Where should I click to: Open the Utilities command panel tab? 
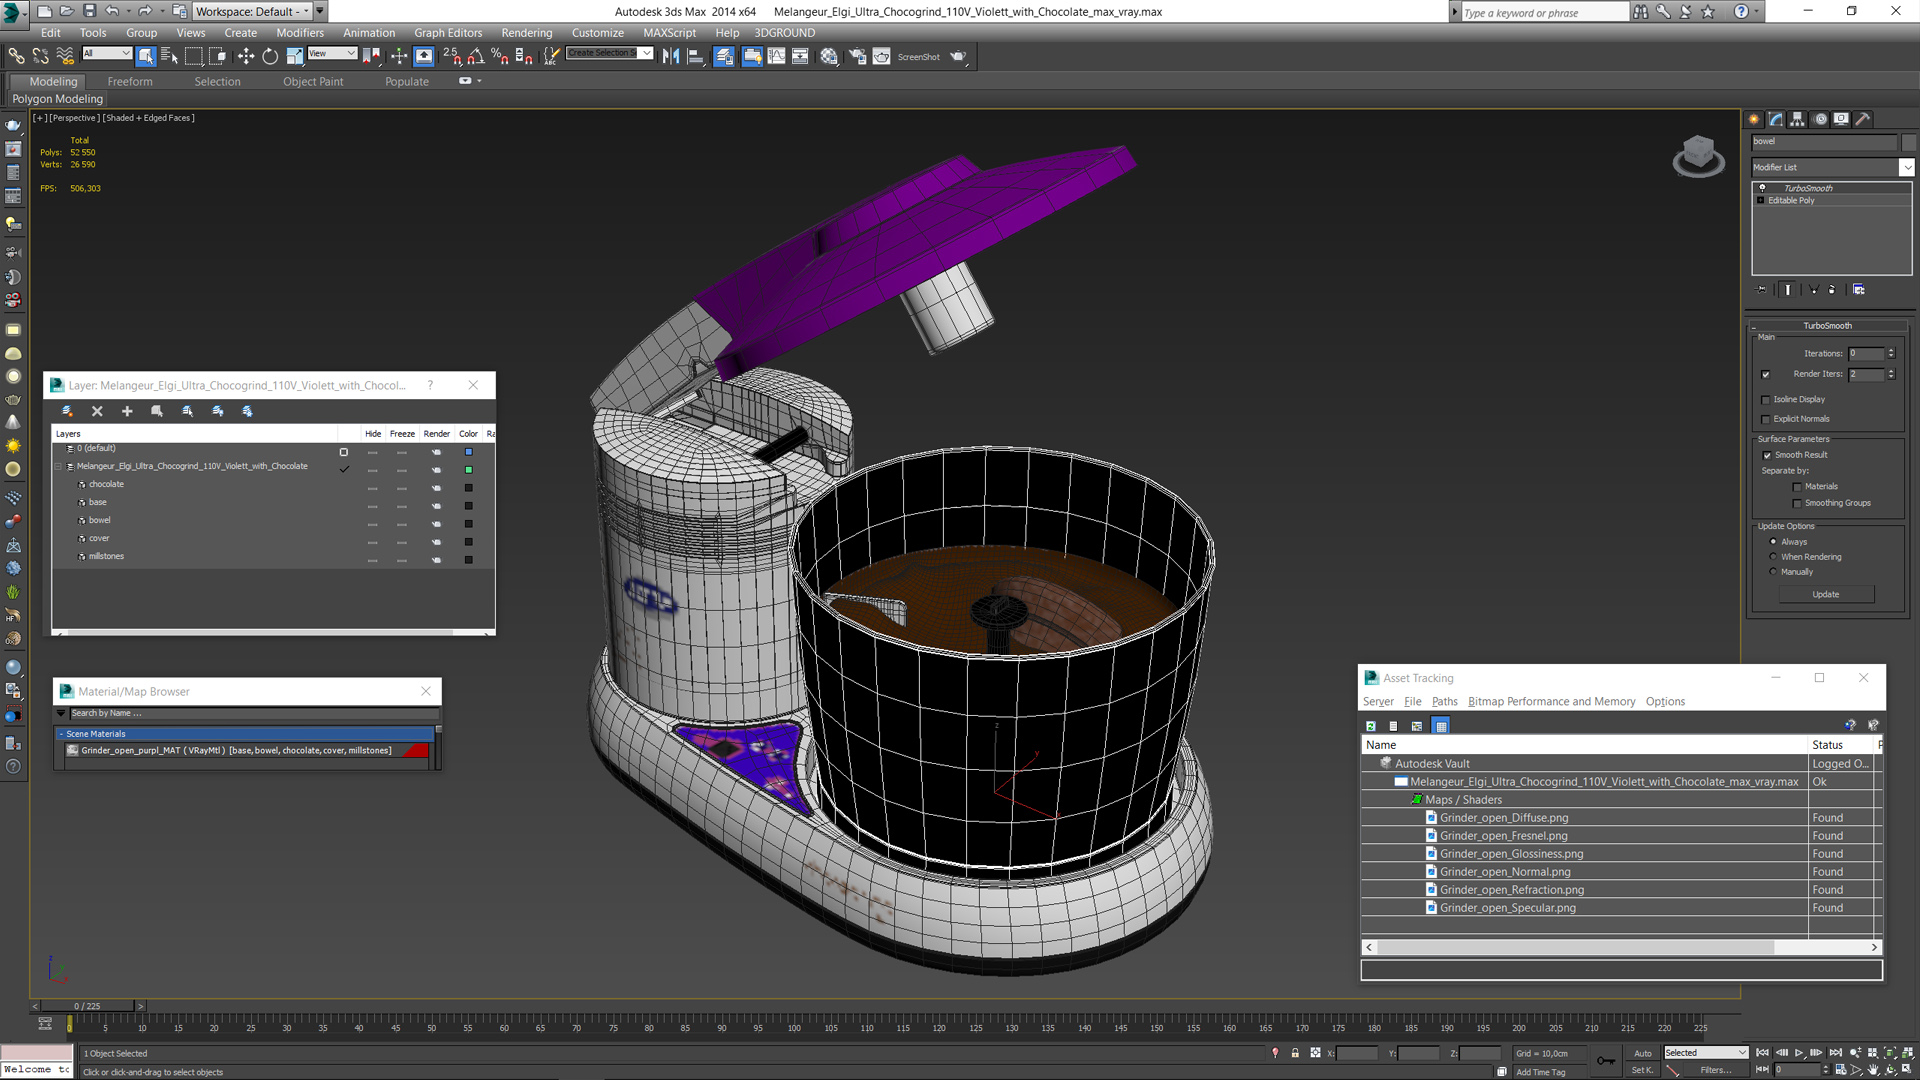(1863, 119)
